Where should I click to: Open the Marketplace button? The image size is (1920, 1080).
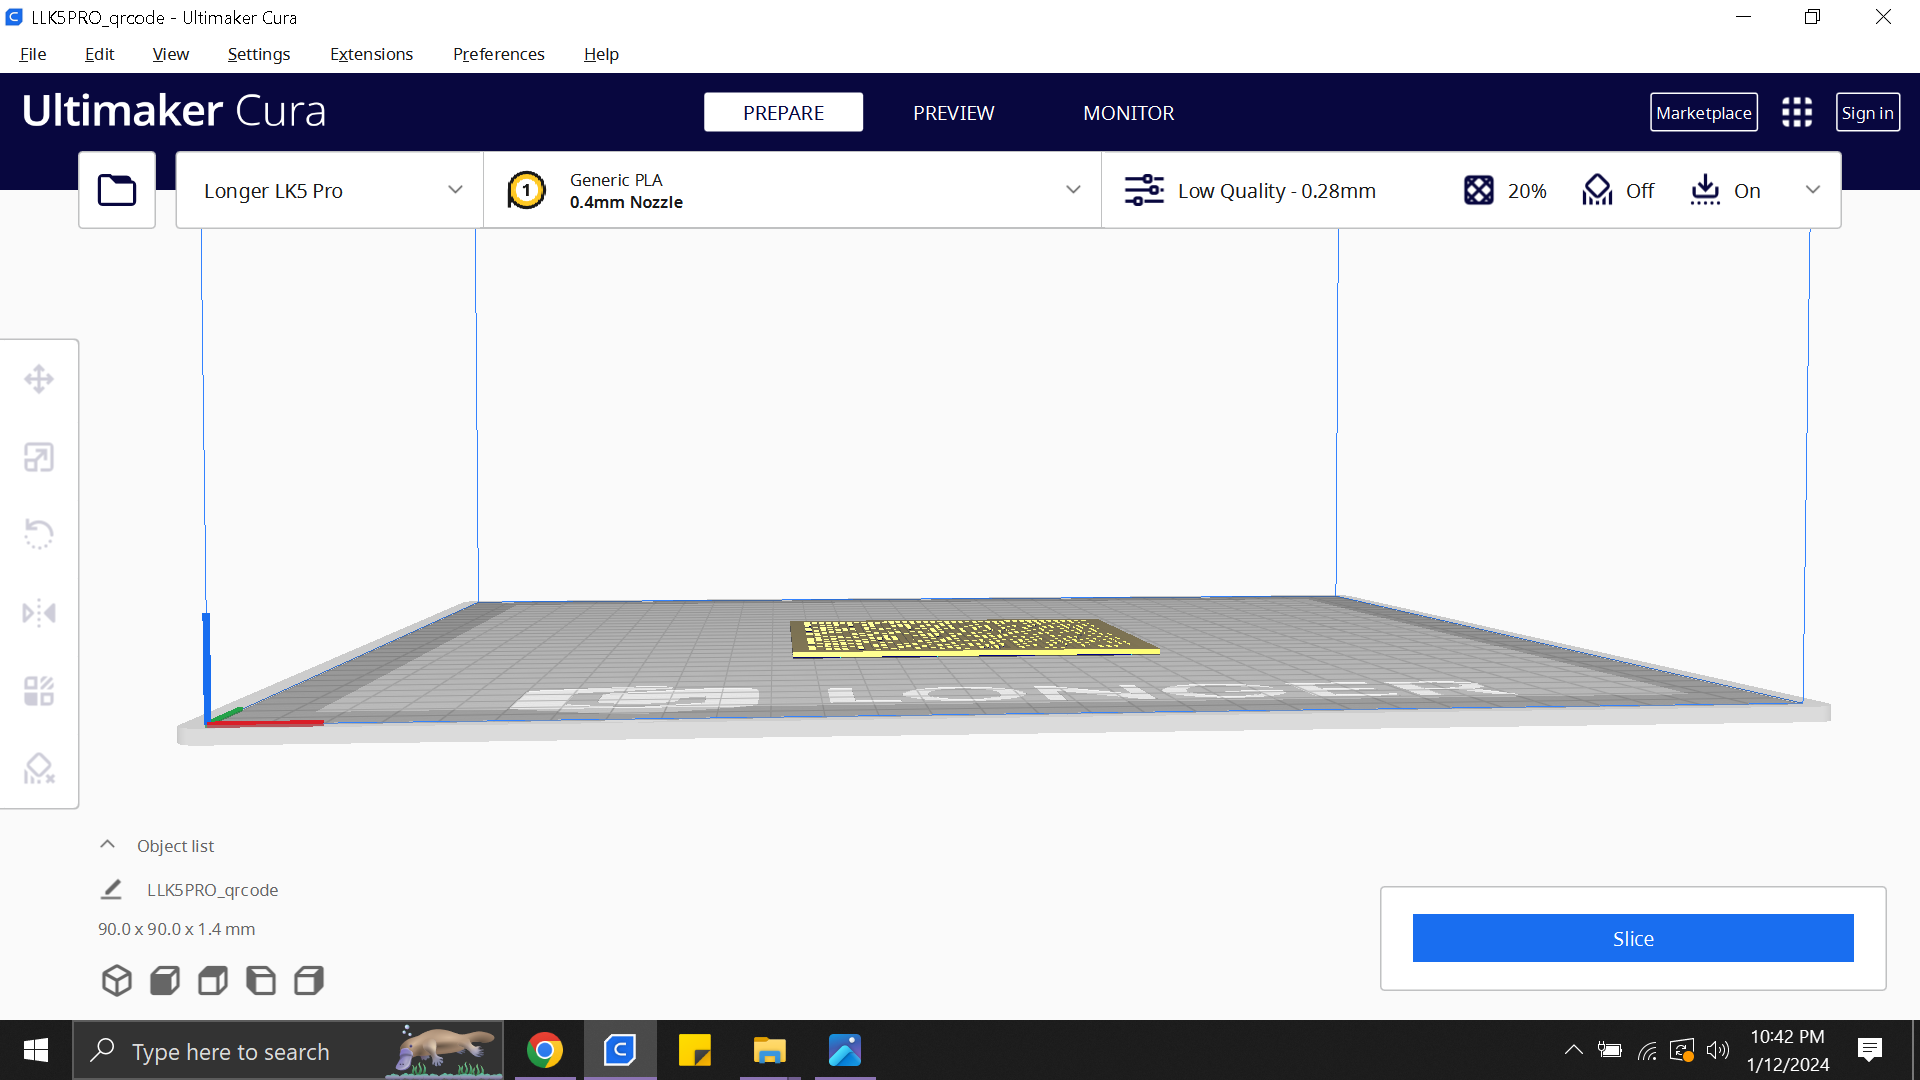pyautogui.click(x=1703, y=113)
